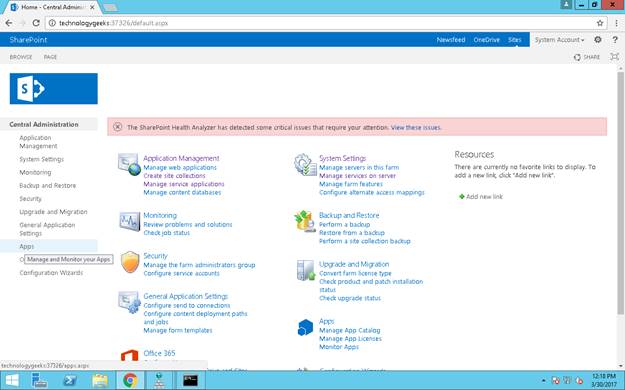Select Monitoring in the left navigation
Viewport: 625px width, 390px height.
click(35, 172)
